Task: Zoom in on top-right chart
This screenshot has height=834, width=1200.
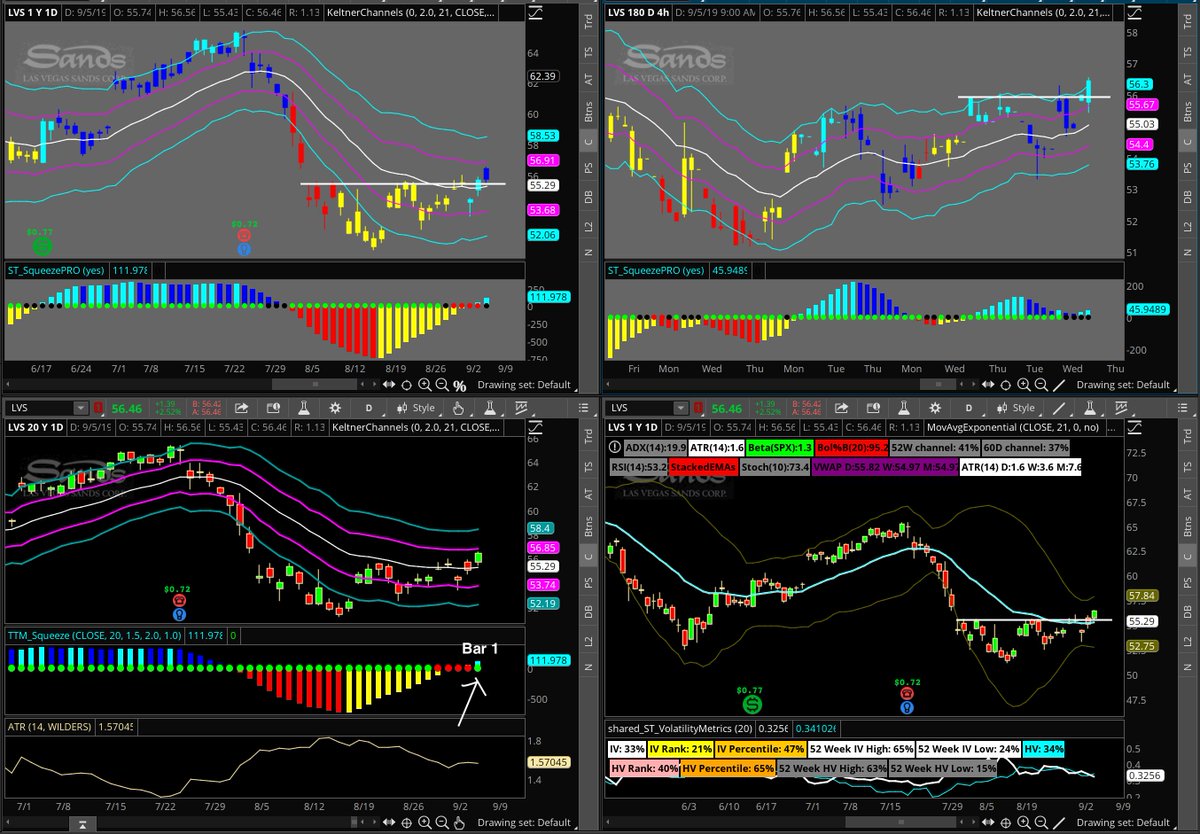Action: [1024, 384]
